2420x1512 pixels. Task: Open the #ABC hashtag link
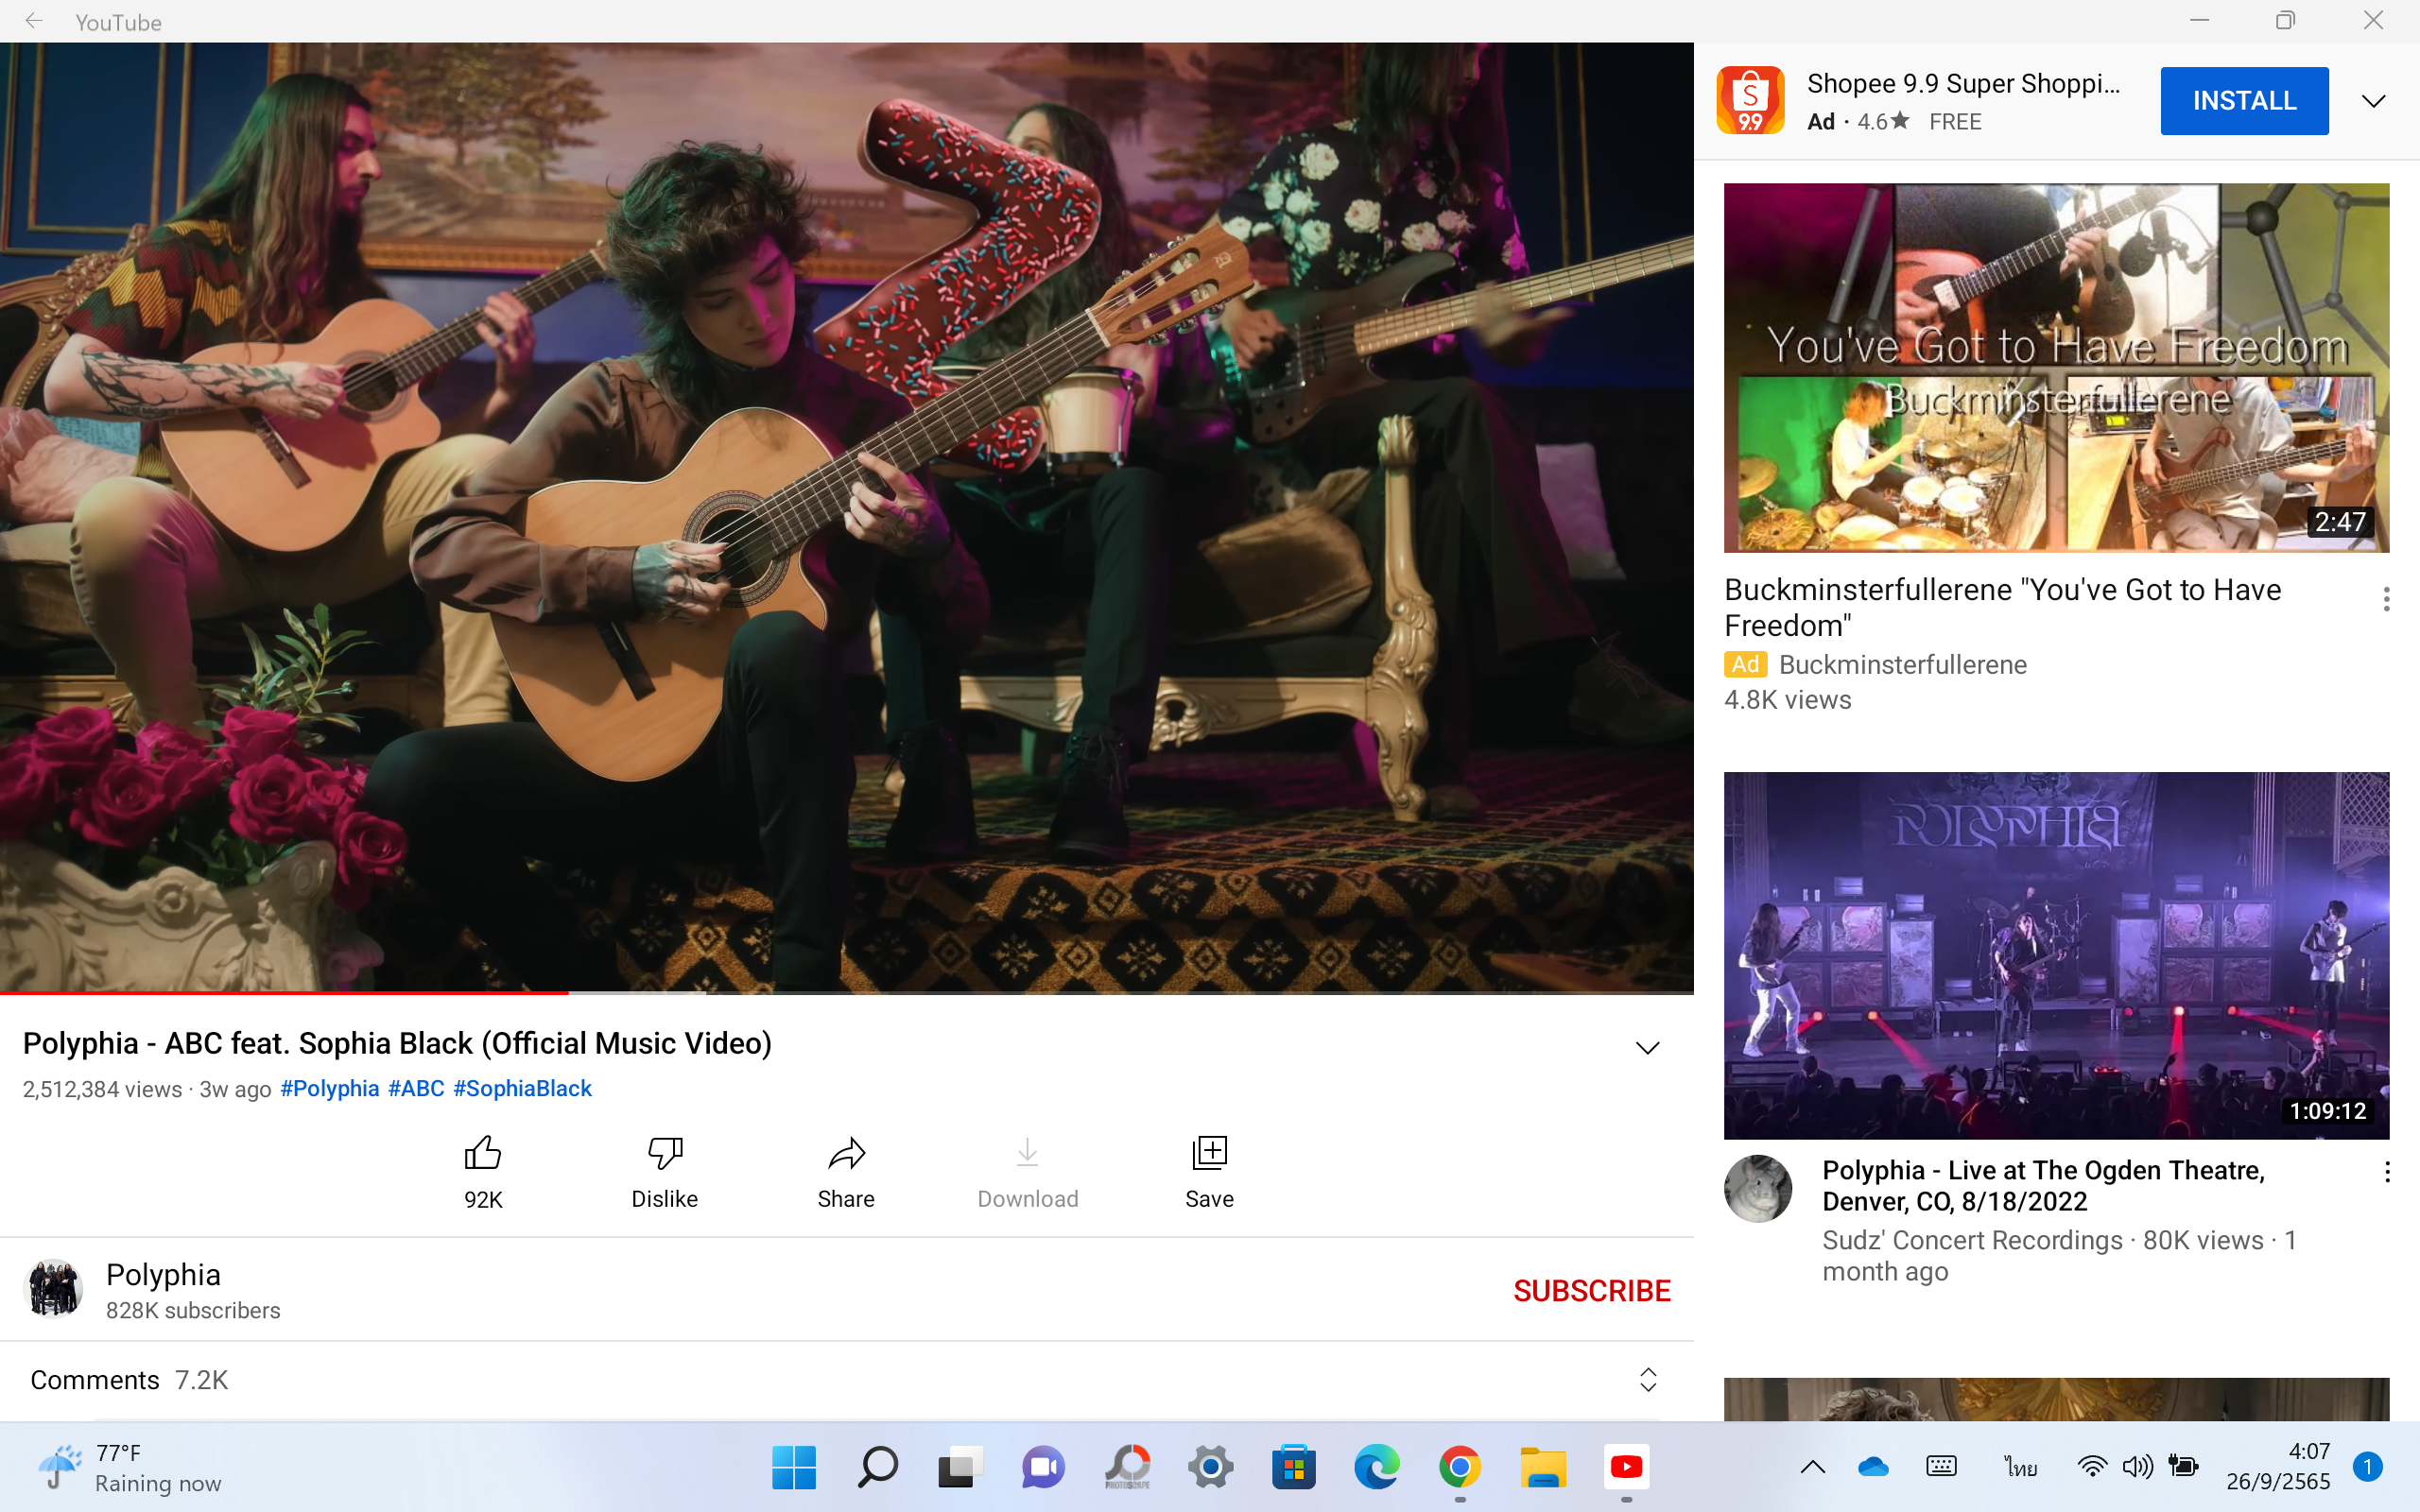[416, 1088]
